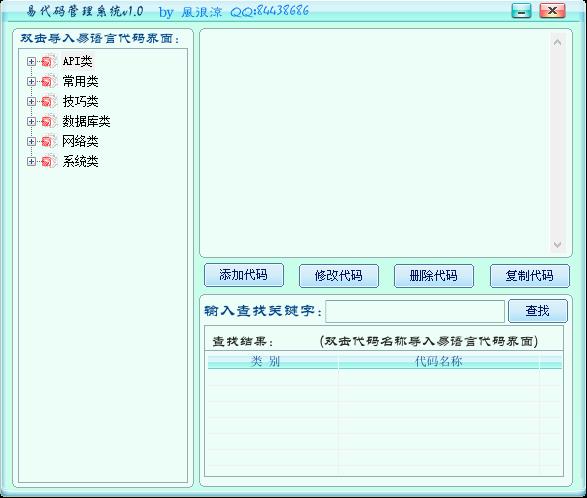
Task: Click the 代码名称 column header
Action: click(438, 362)
